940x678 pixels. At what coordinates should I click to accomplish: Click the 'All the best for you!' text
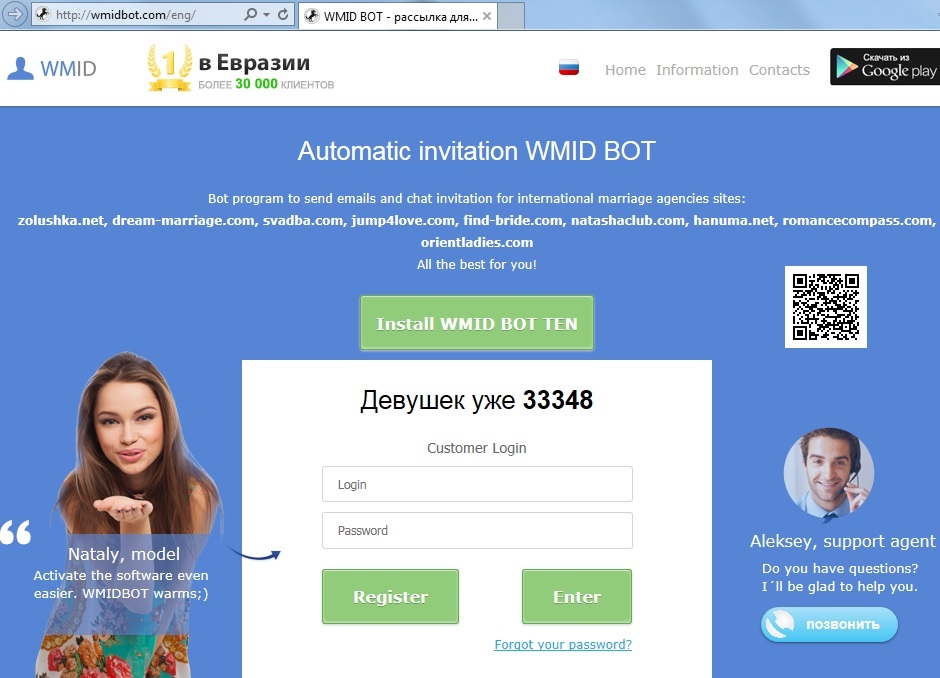pos(477,264)
